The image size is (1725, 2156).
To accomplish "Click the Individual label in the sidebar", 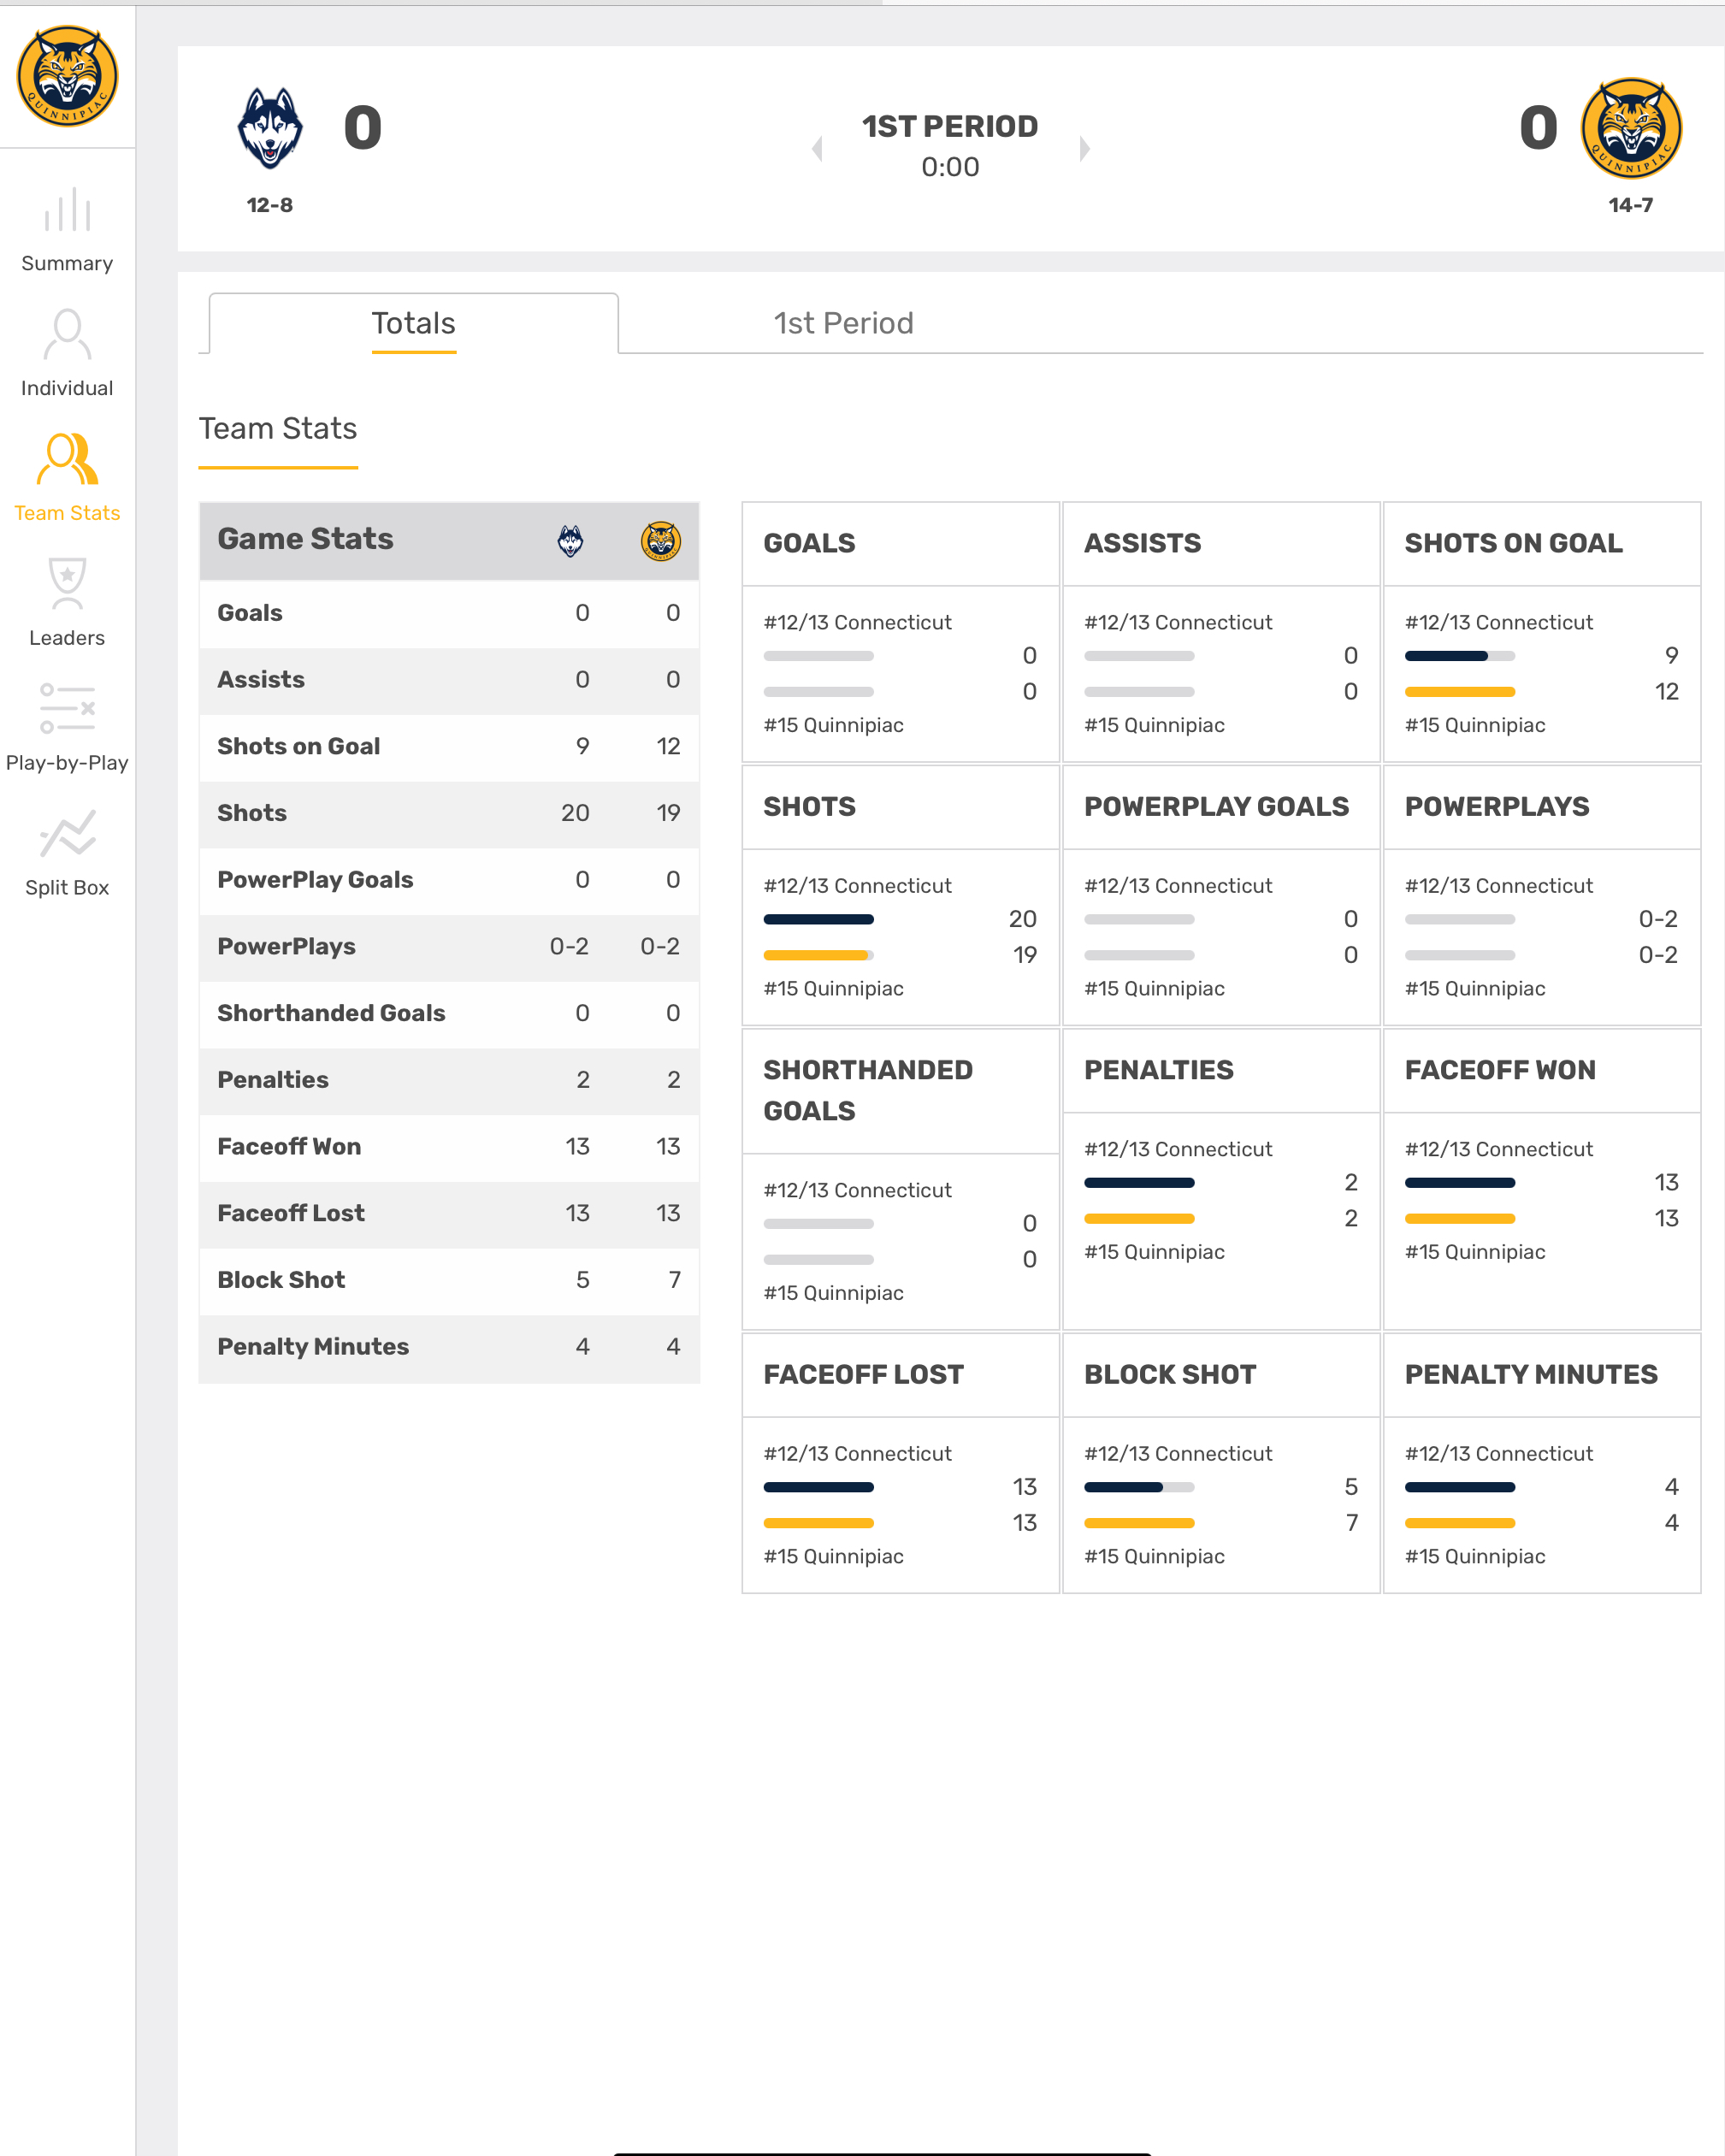I will [x=67, y=388].
